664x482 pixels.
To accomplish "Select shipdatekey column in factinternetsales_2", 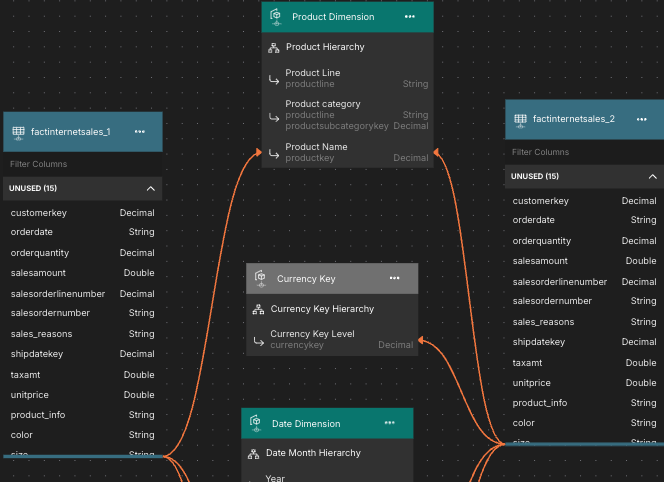I will pos(584,342).
